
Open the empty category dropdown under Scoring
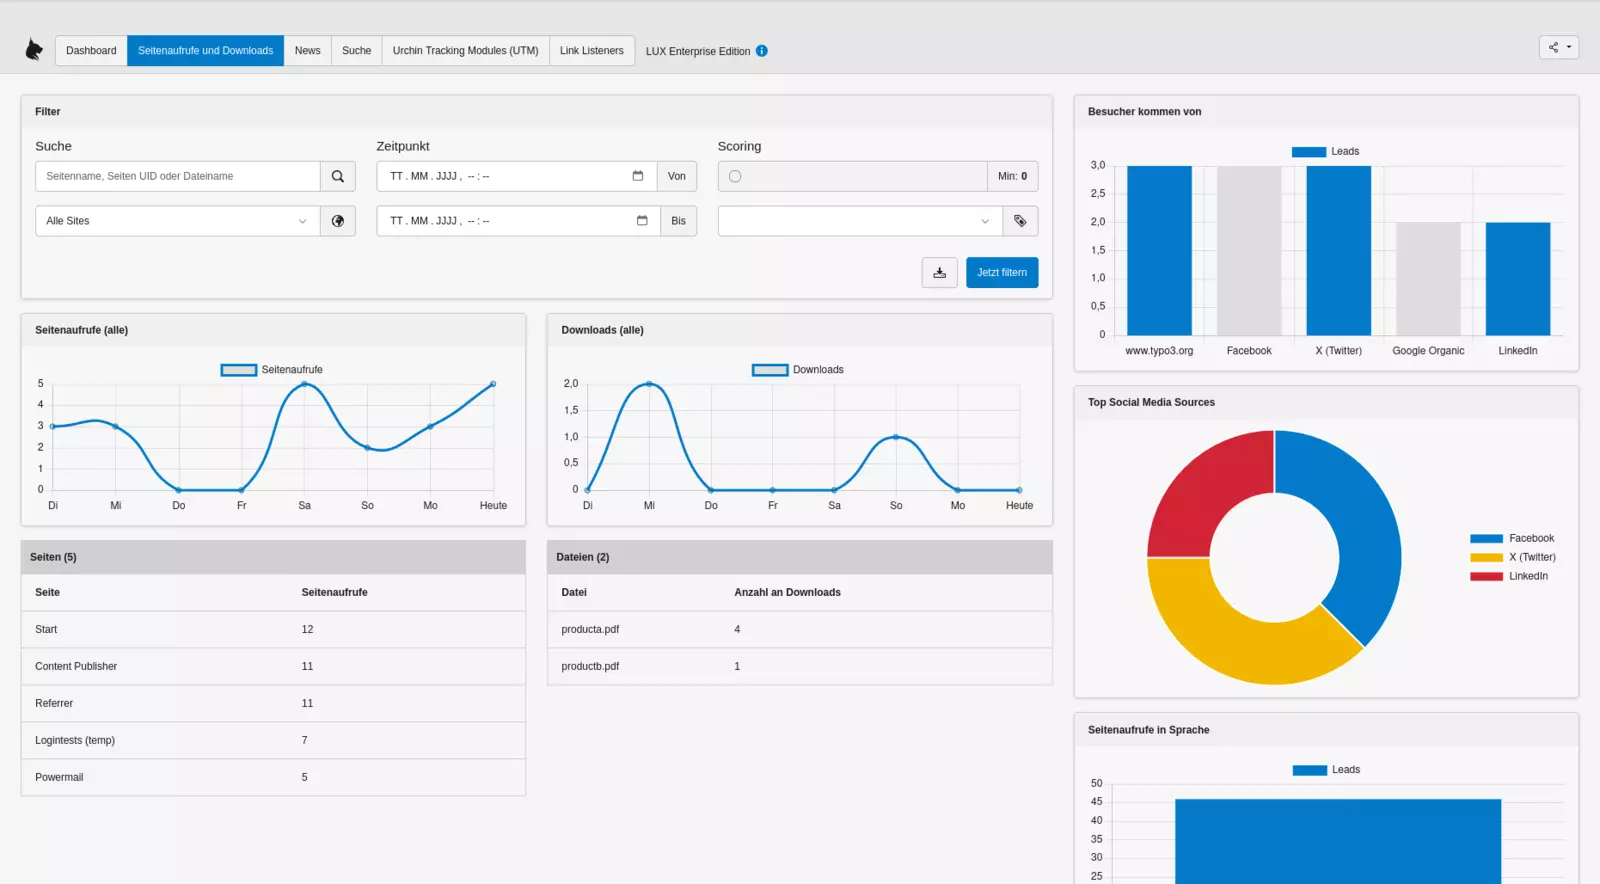click(860, 221)
